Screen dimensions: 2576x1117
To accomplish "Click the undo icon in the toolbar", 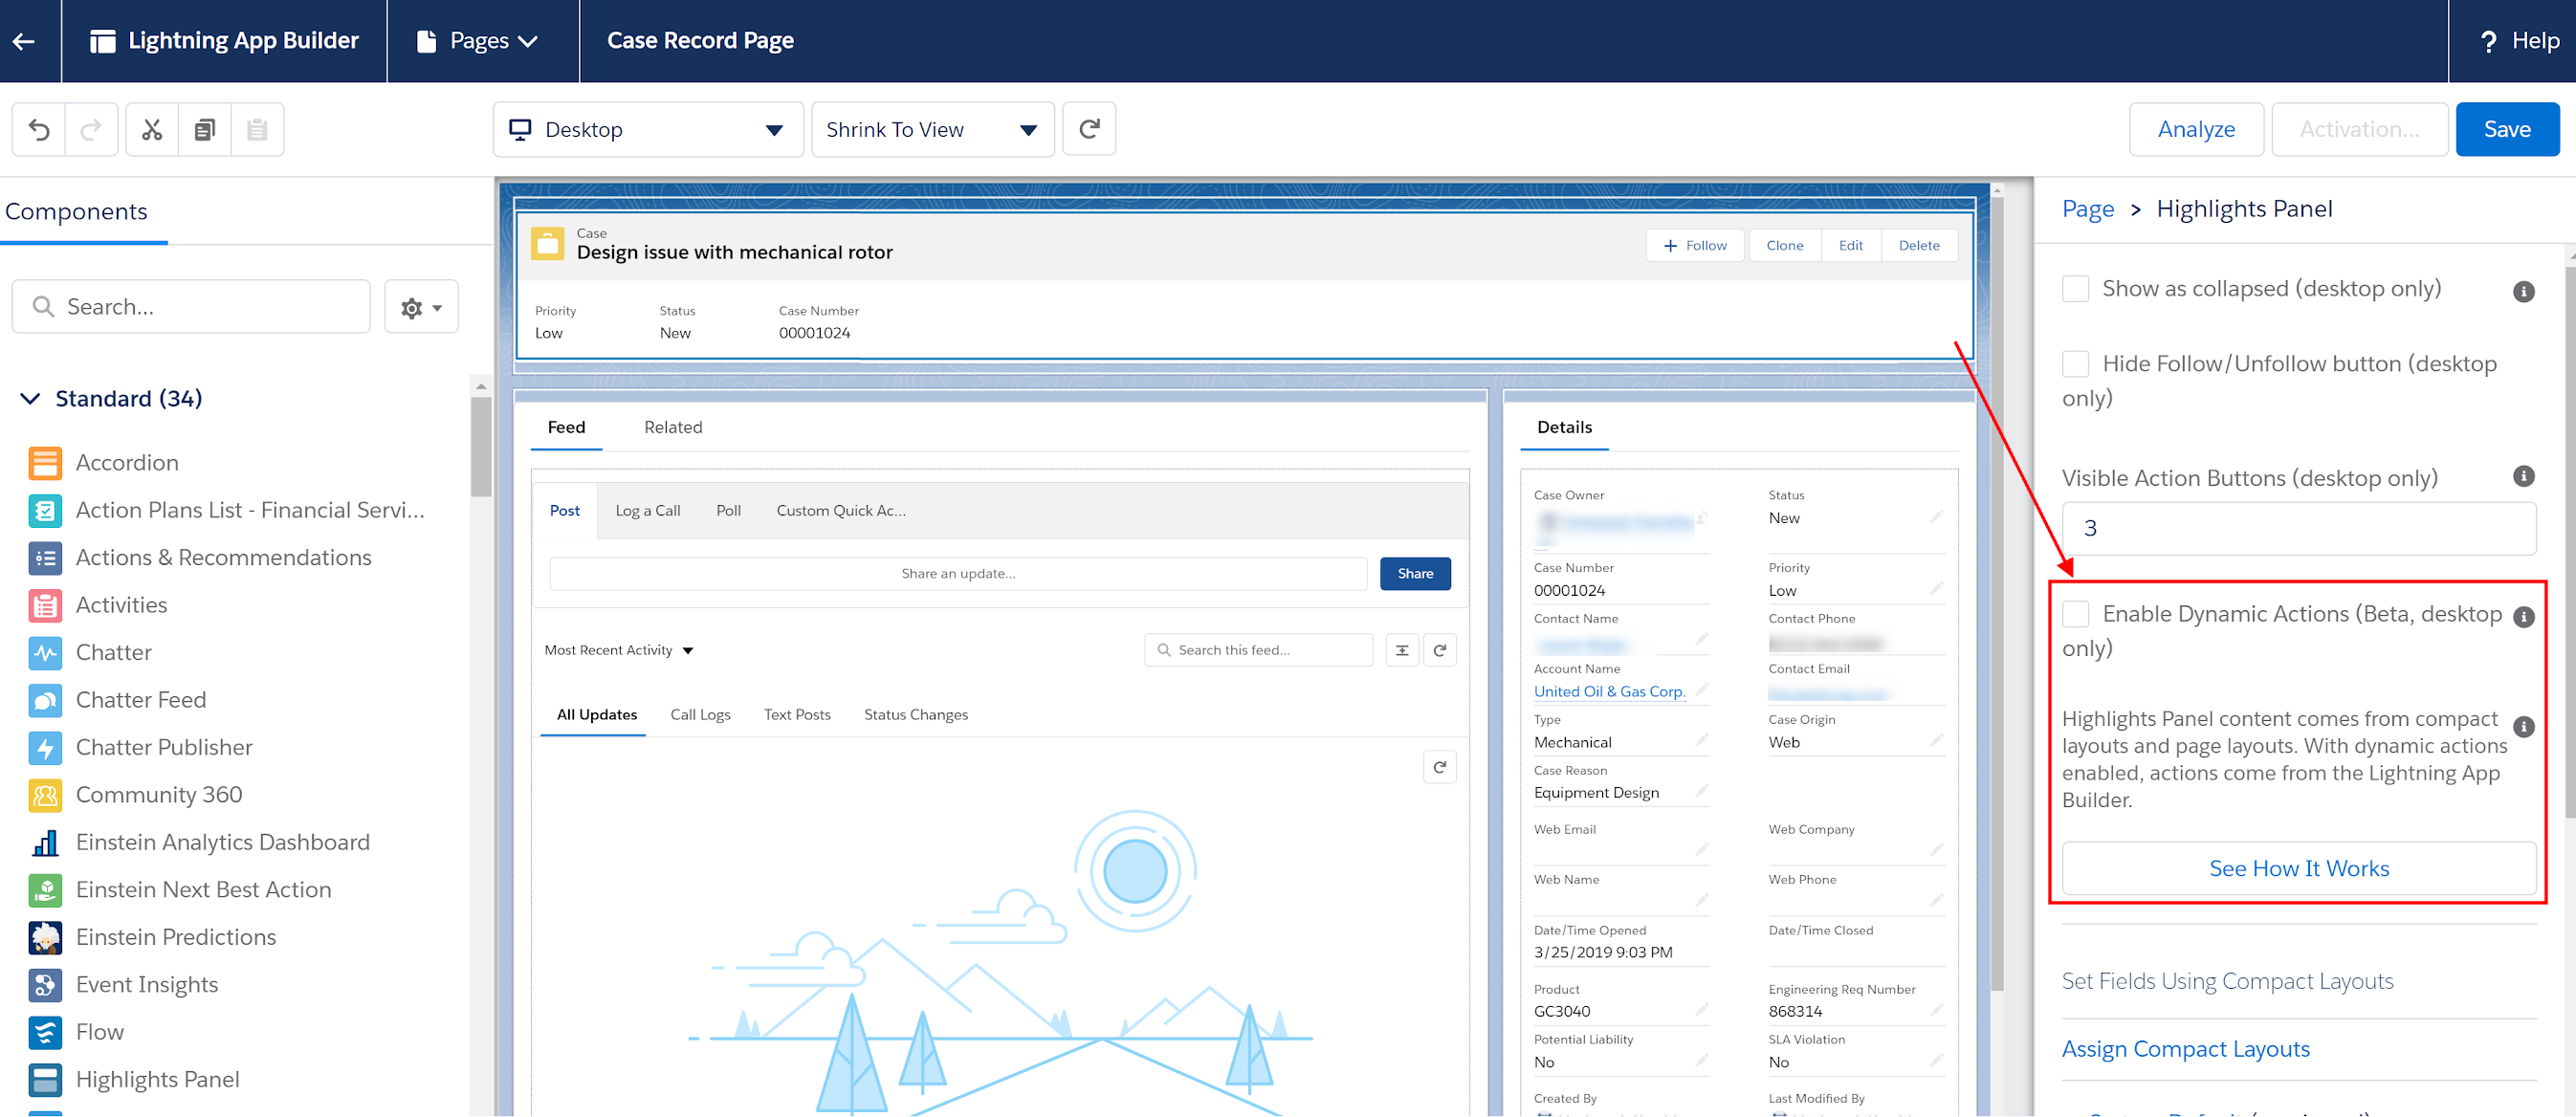I will (x=38, y=129).
